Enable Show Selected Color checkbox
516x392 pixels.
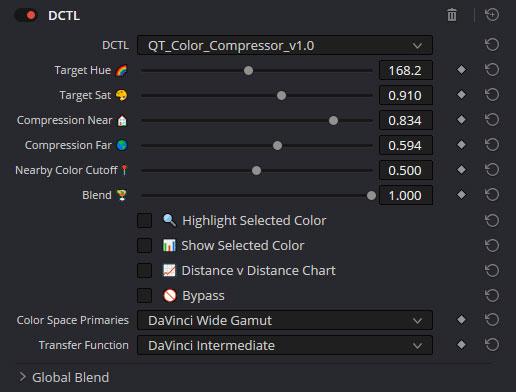click(145, 245)
